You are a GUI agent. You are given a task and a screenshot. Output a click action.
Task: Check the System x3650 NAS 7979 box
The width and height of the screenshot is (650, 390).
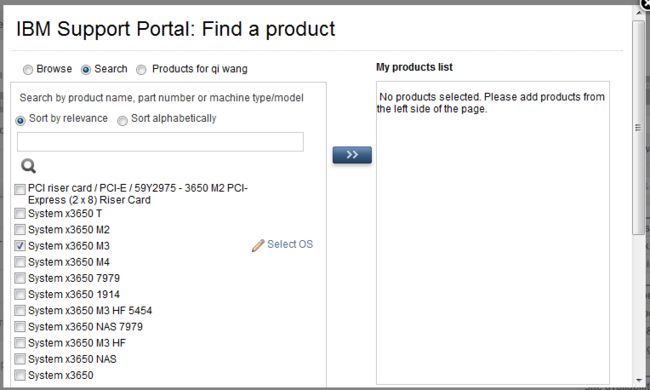[x=19, y=327]
